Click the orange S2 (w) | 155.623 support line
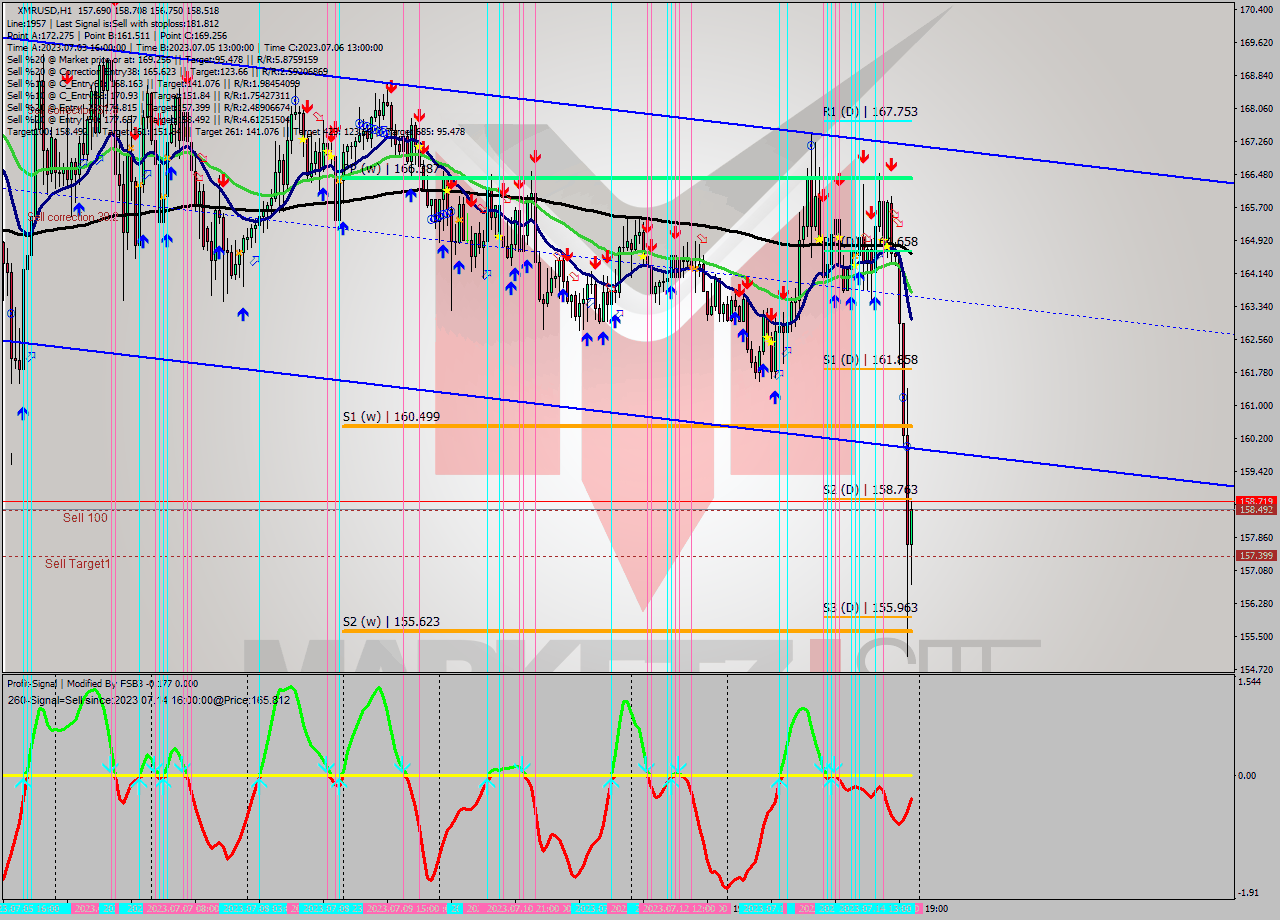Screen dimensions: 1280x920 600,633
